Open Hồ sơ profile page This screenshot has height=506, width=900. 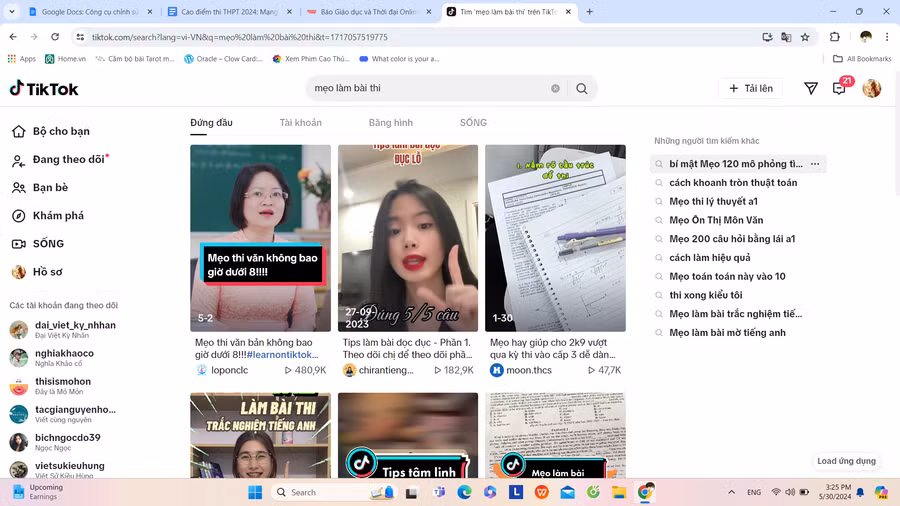coord(37,272)
